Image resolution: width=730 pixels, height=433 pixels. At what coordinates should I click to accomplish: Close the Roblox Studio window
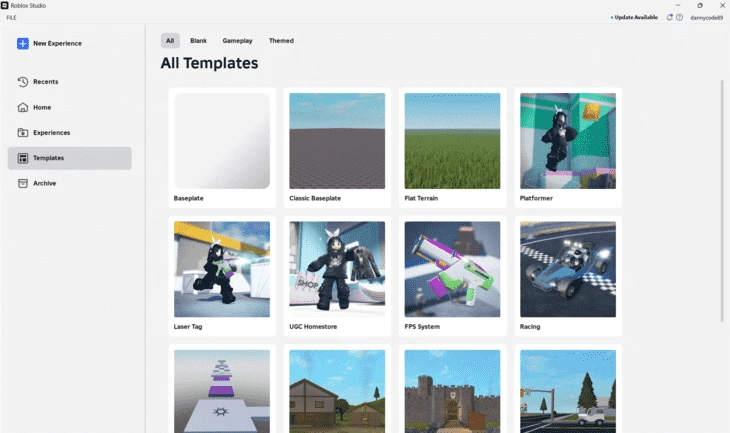tap(723, 6)
